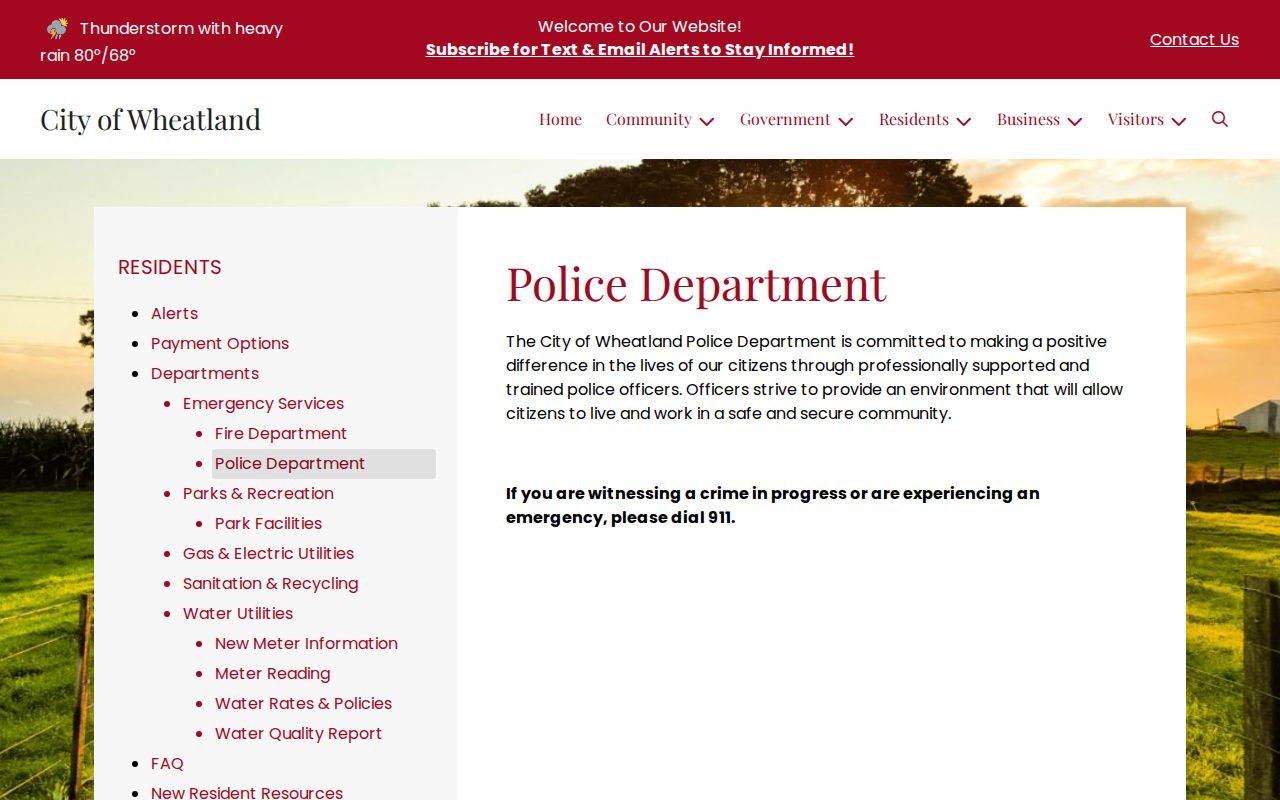1280x800 pixels.
Task: Open the Community nav menu label
Action: tap(648, 119)
